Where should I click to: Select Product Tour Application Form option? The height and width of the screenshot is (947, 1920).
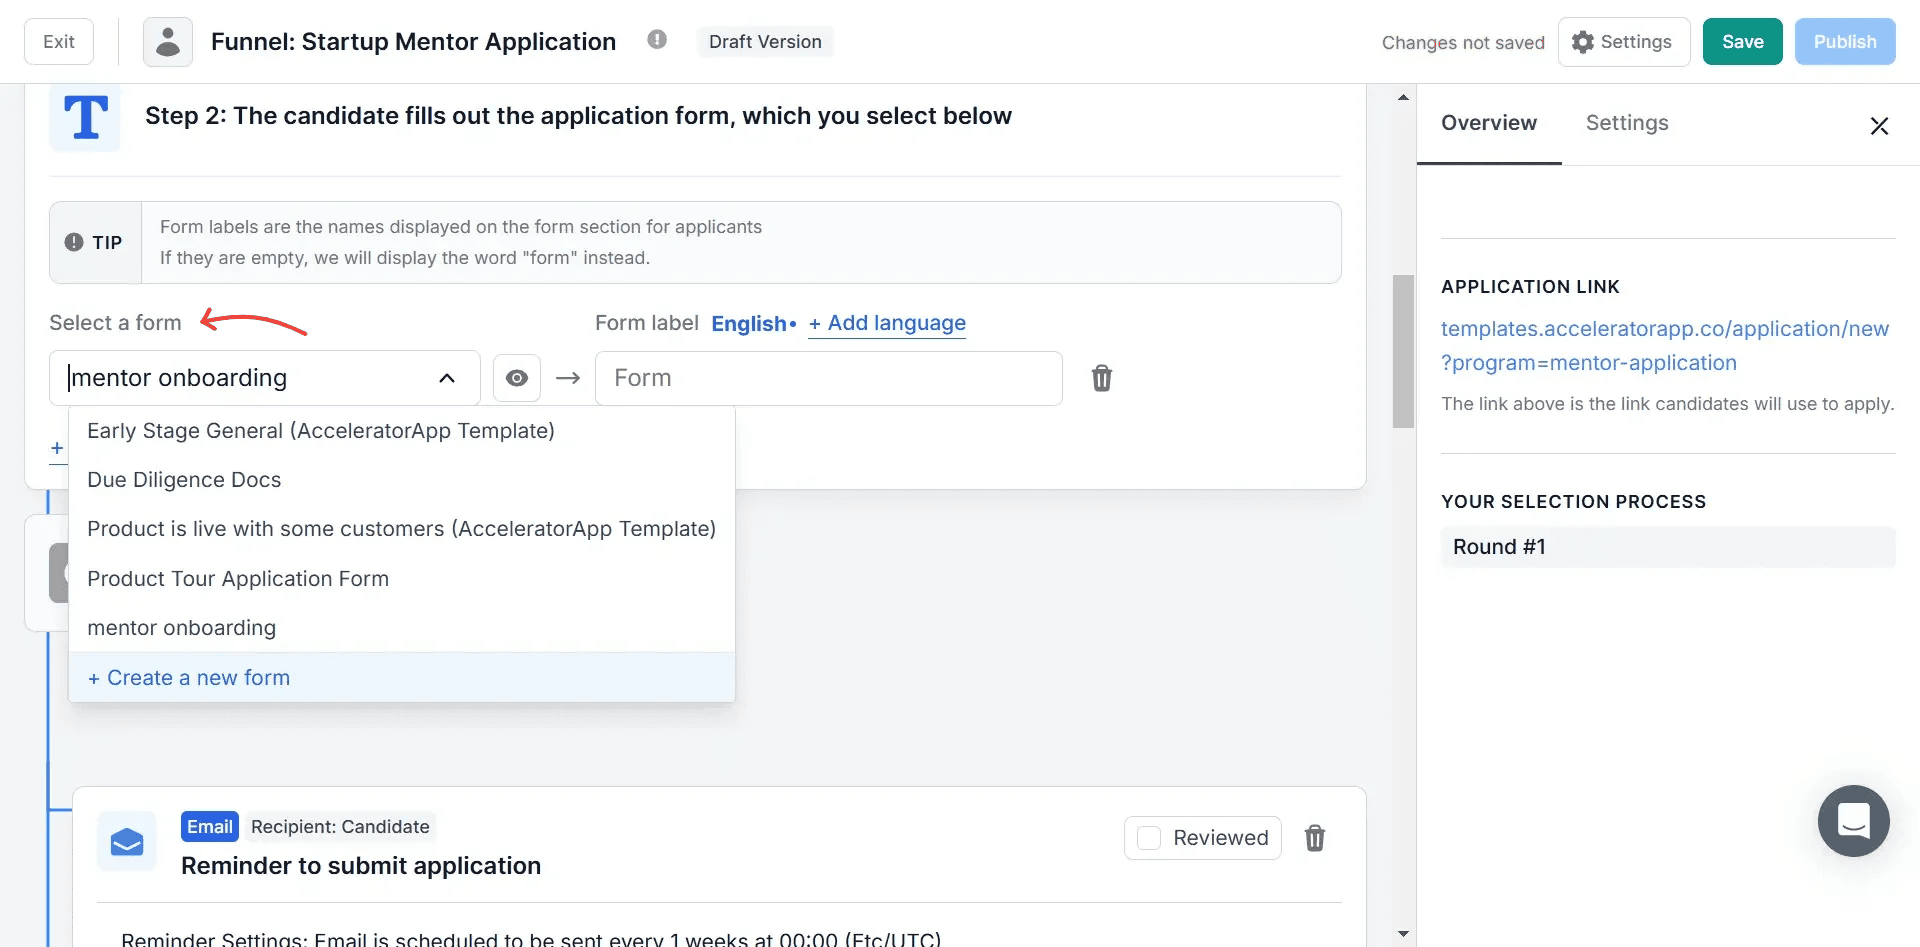click(x=238, y=579)
